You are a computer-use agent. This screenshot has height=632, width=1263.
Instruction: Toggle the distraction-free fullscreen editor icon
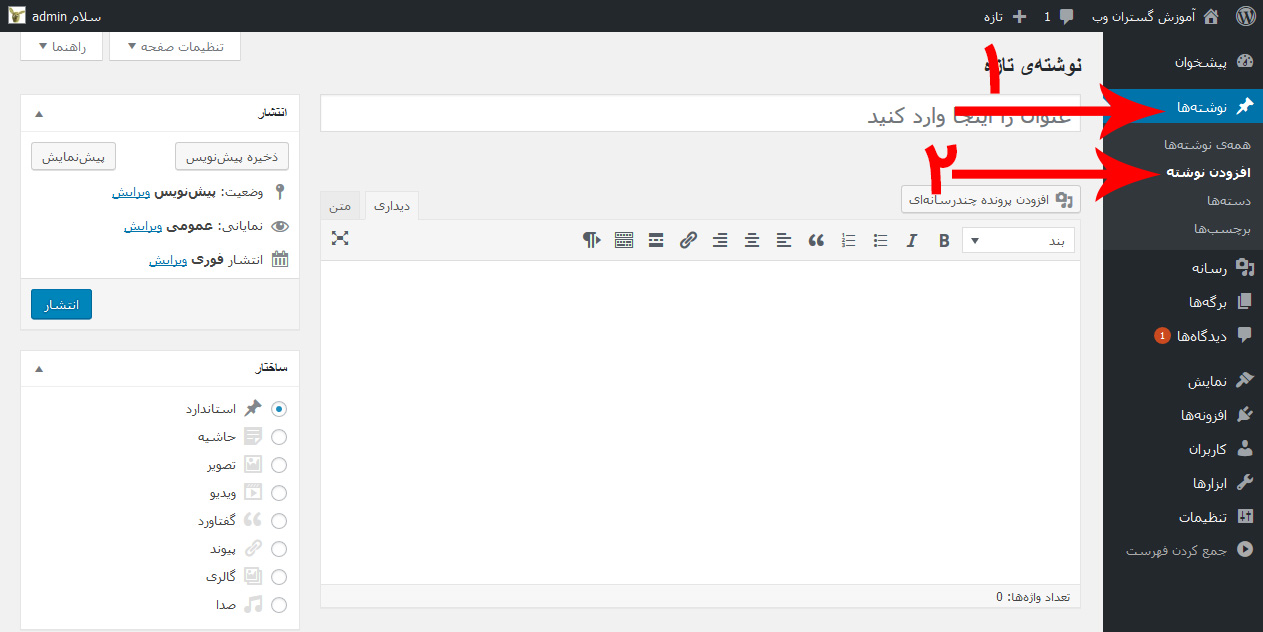pyautogui.click(x=340, y=238)
